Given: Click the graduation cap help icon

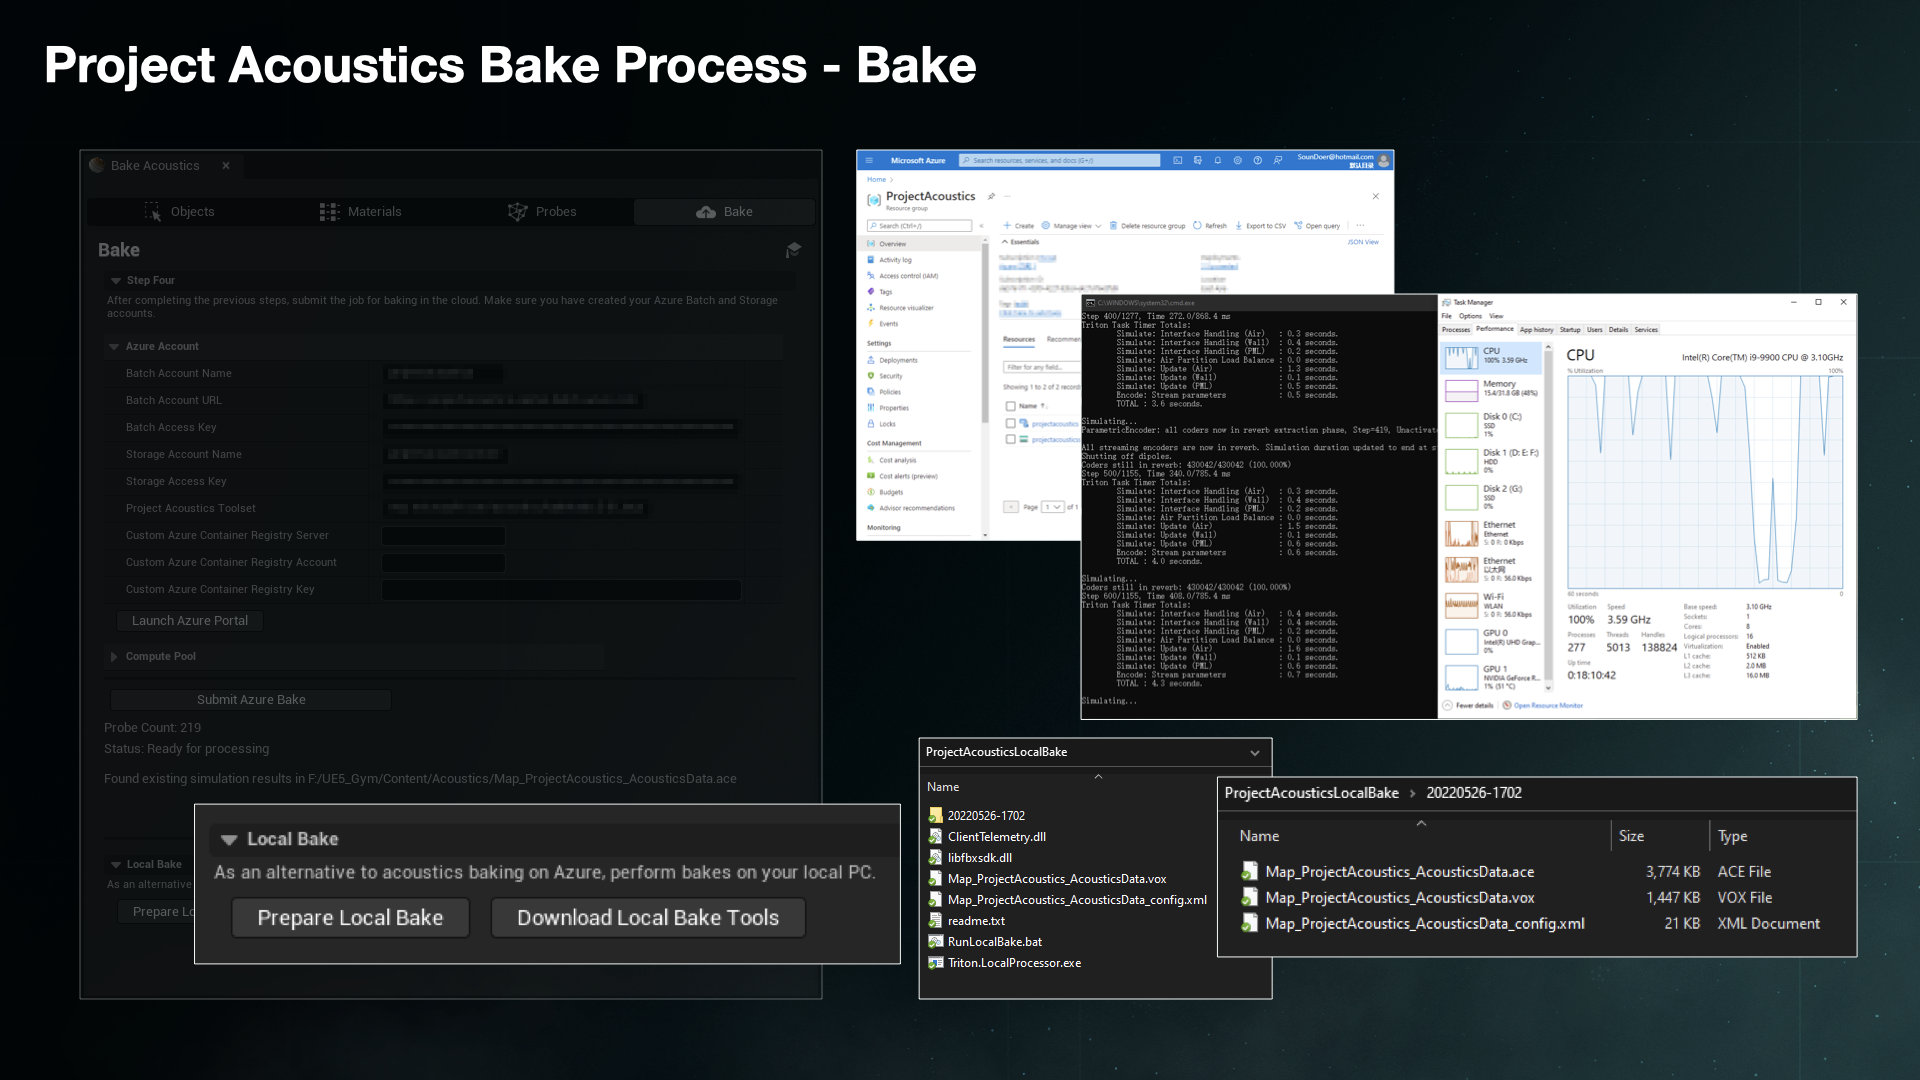Looking at the screenshot, I should (x=794, y=250).
